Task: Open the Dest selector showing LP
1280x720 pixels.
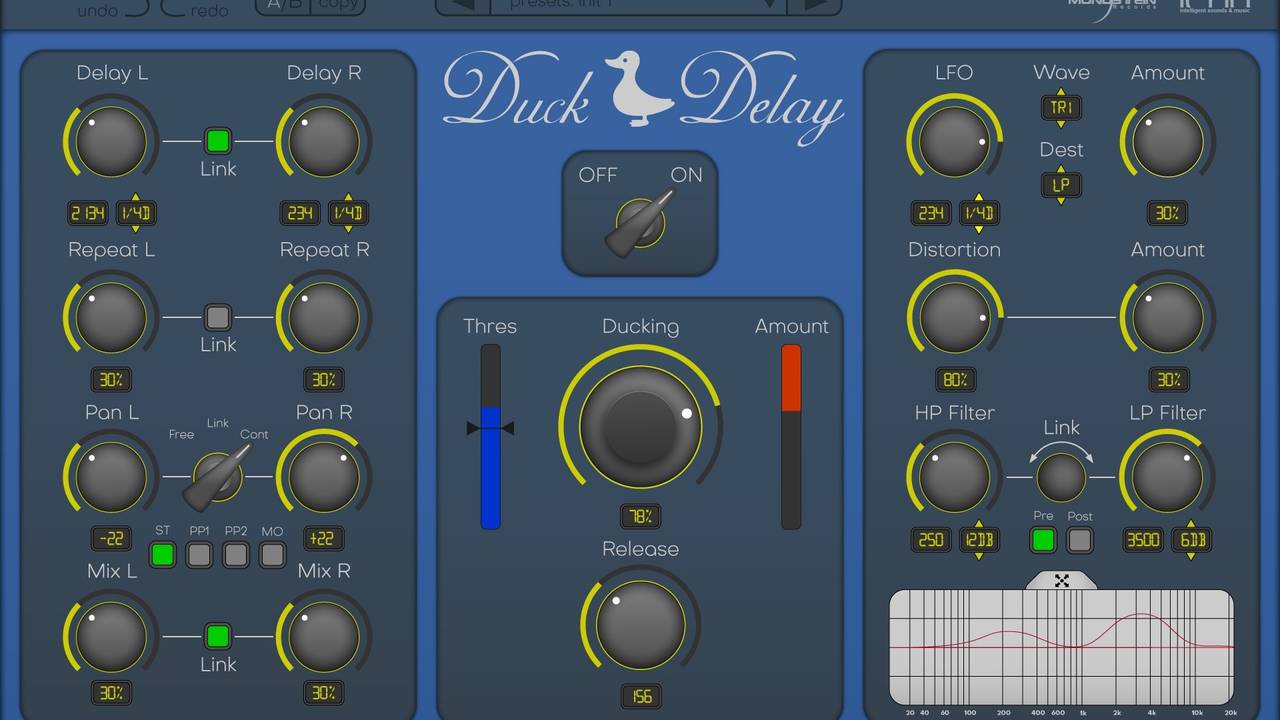Action: [x=1061, y=185]
